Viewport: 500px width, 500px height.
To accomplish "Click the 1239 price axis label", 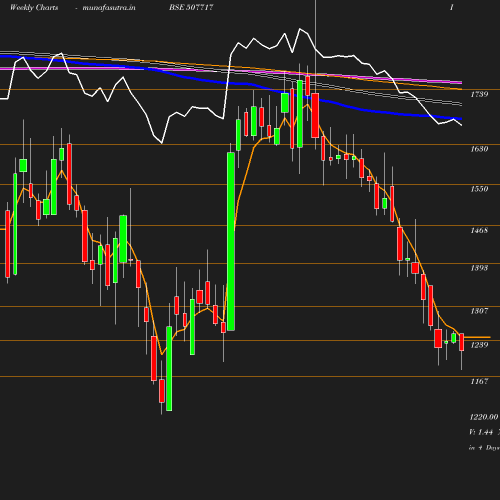I will click(x=479, y=345).
